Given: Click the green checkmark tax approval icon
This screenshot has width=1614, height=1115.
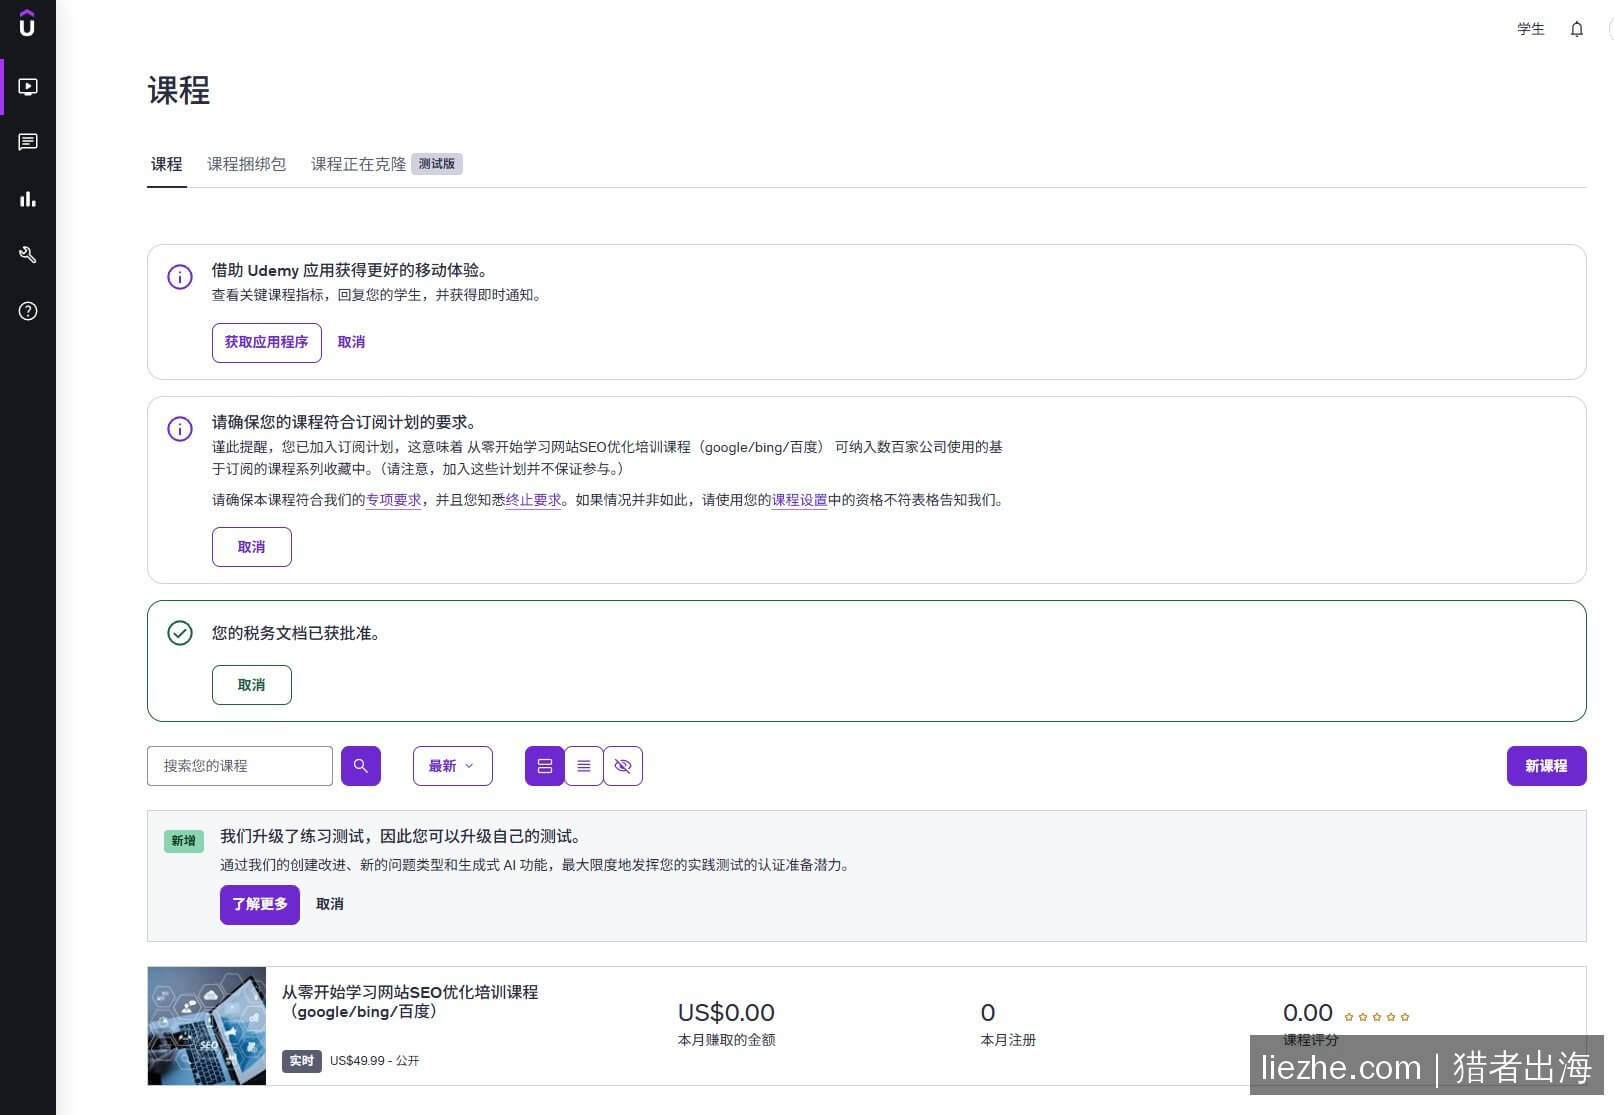Looking at the screenshot, I should (180, 633).
